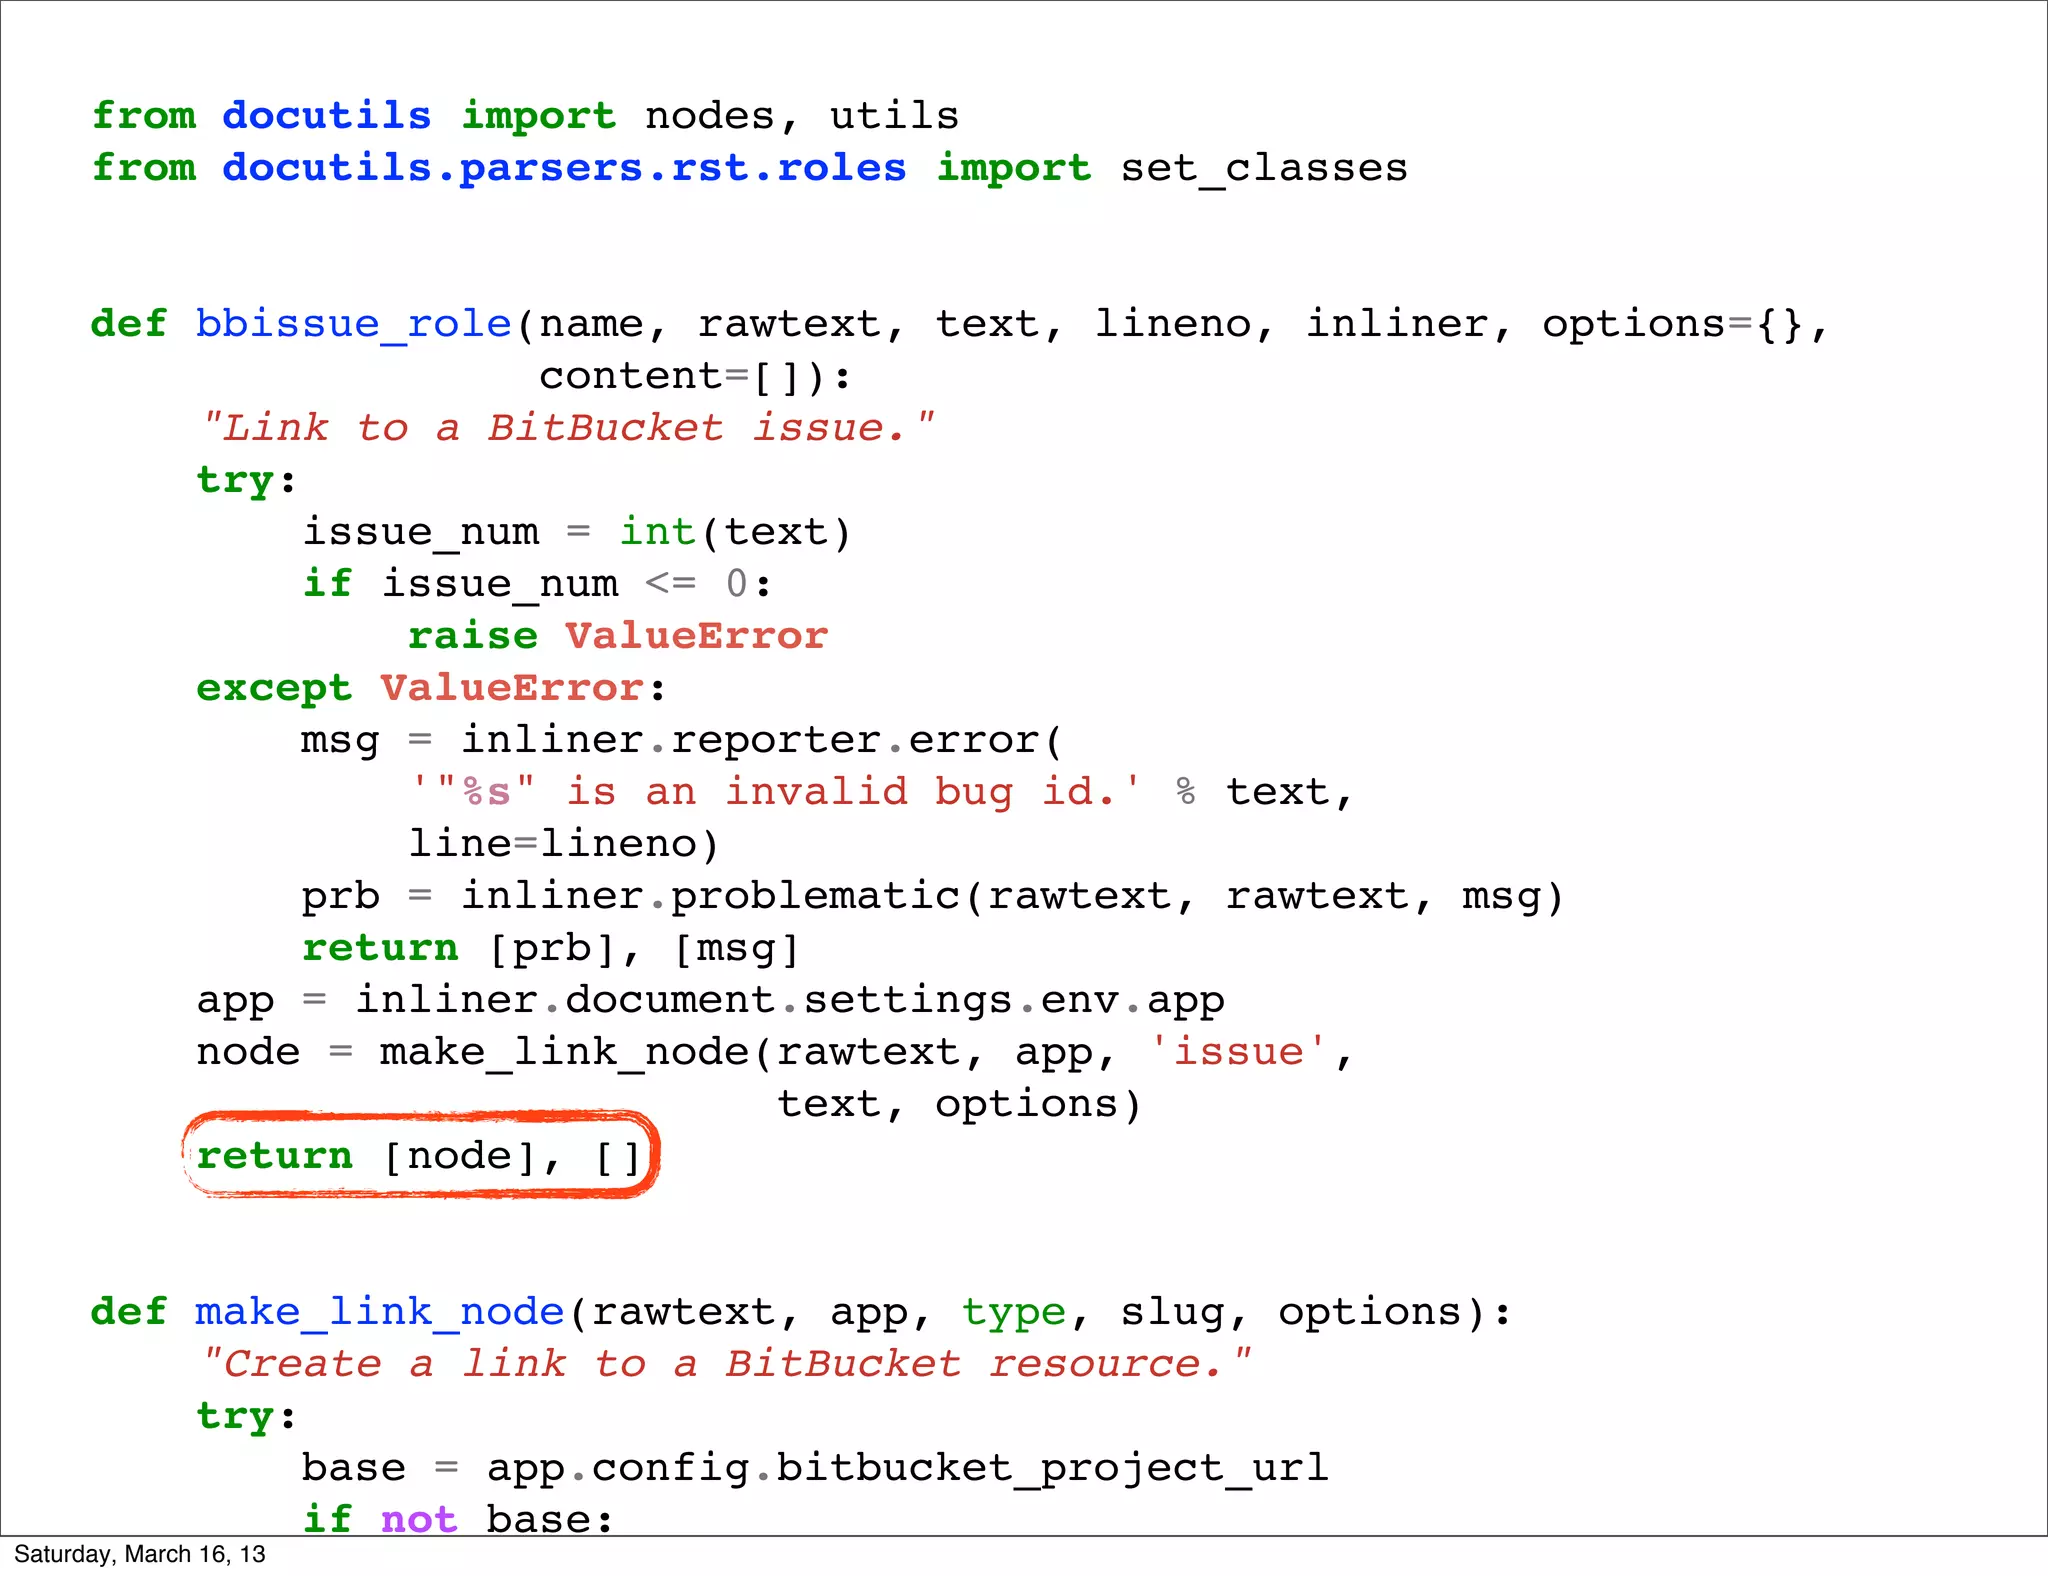Click the function name 'make_link_node' in its definition
Image resolution: width=2048 pixels, height=1576 pixels.
(380, 1312)
